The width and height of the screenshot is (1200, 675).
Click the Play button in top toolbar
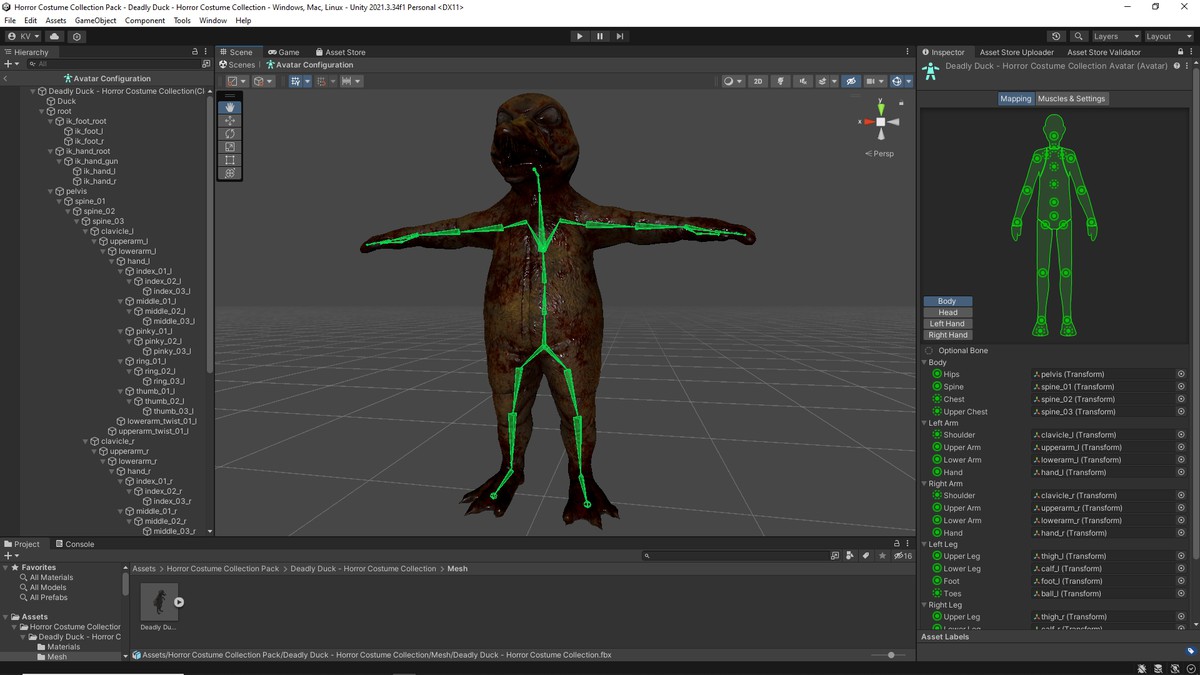click(579, 36)
